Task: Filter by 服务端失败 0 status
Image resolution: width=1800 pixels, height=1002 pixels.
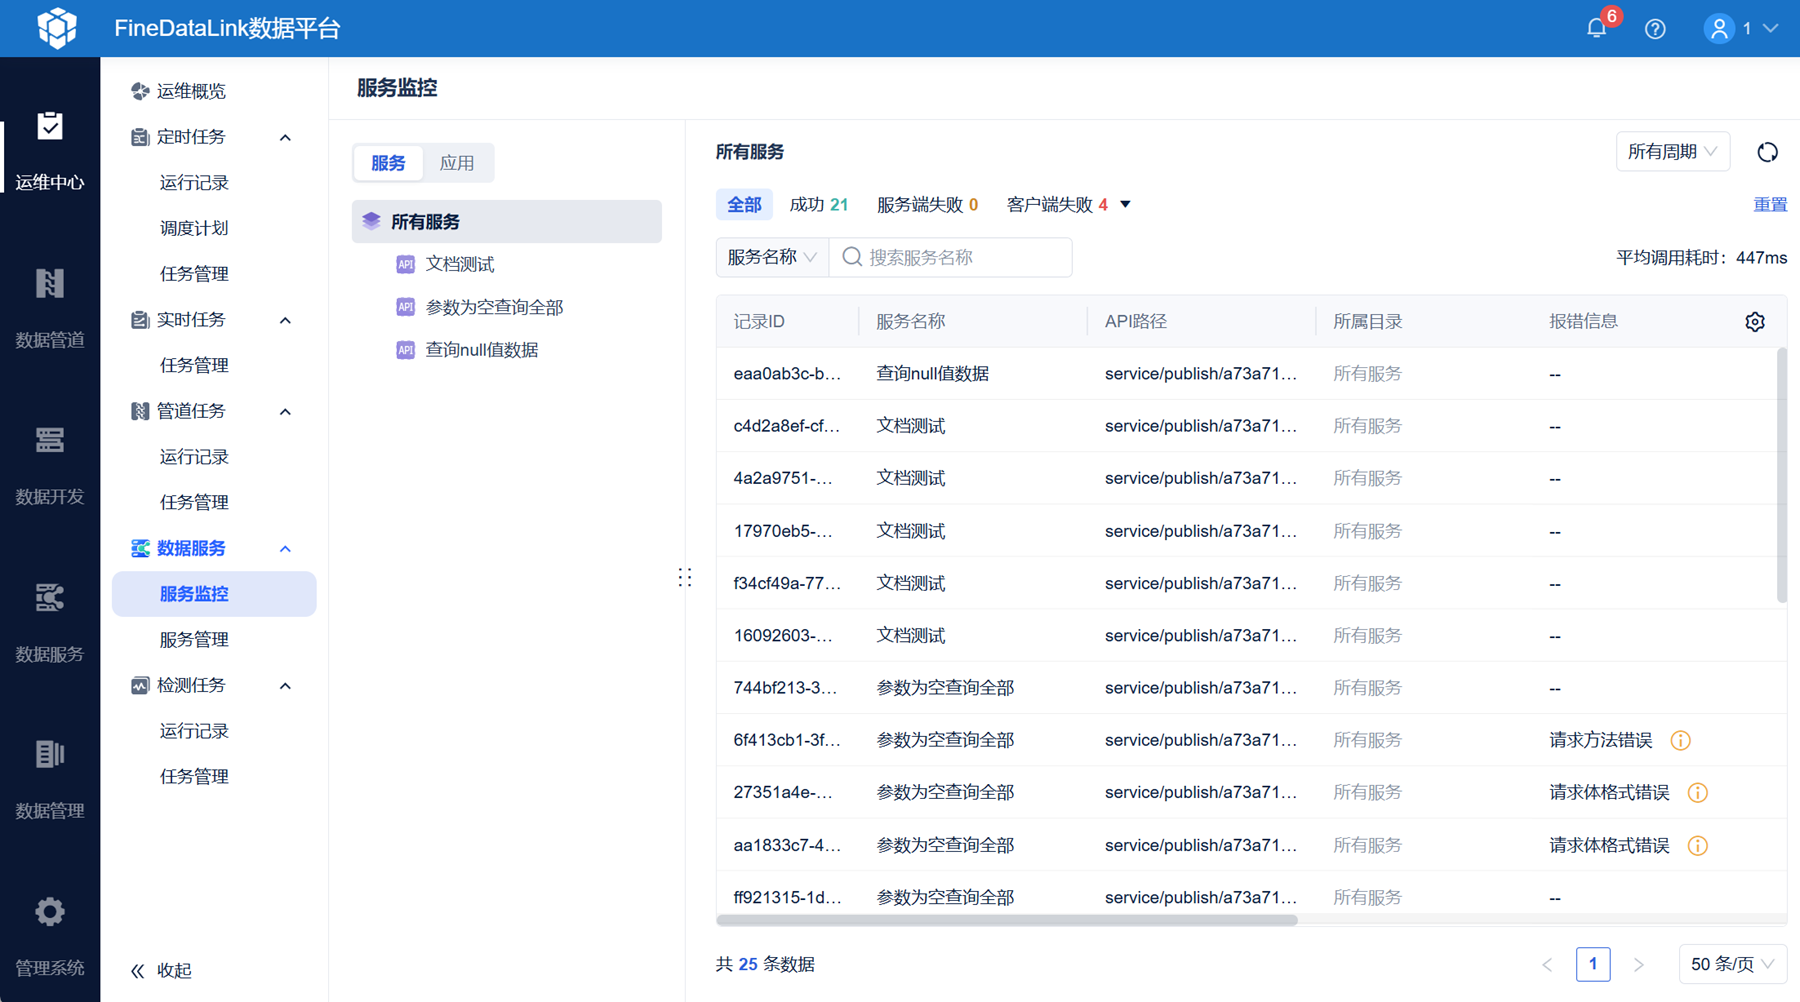Action: coord(927,204)
